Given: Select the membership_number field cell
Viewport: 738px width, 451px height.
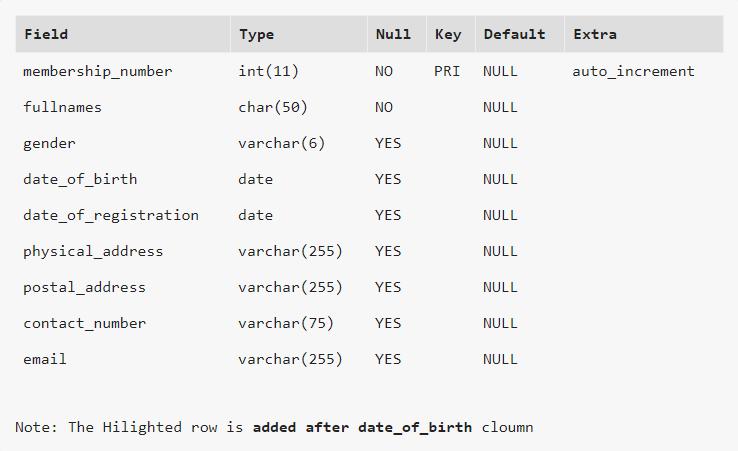Looking at the screenshot, I should (x=98, y=71).
